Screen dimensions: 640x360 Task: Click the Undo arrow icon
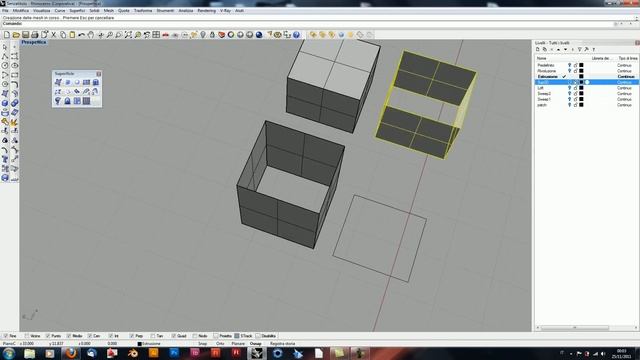(x=82, y=35)
